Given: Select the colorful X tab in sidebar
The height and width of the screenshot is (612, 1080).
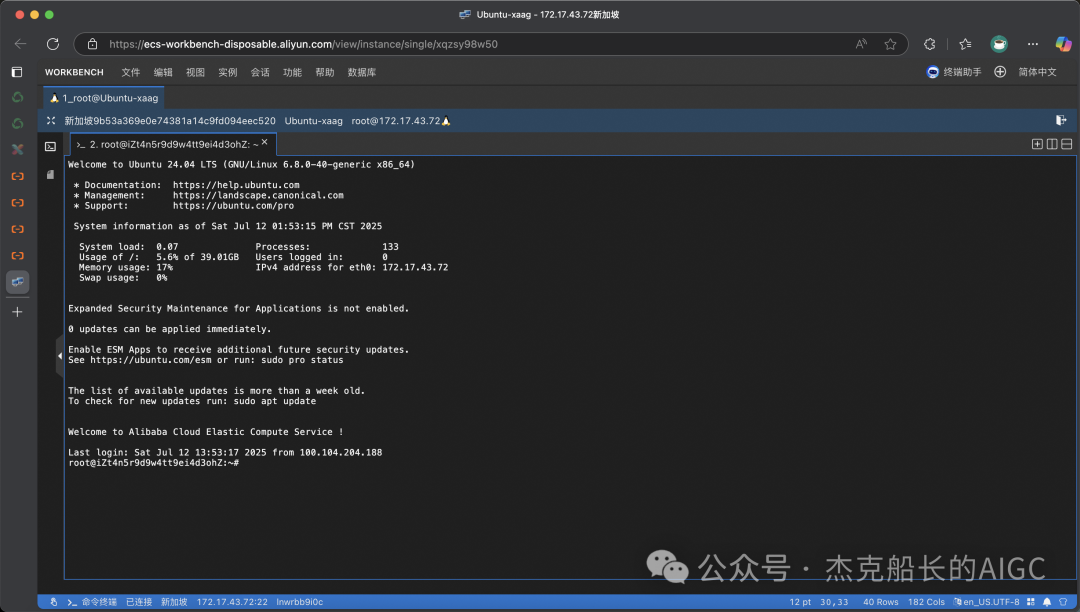Looking at the screenshot, I should coord(17,149).
